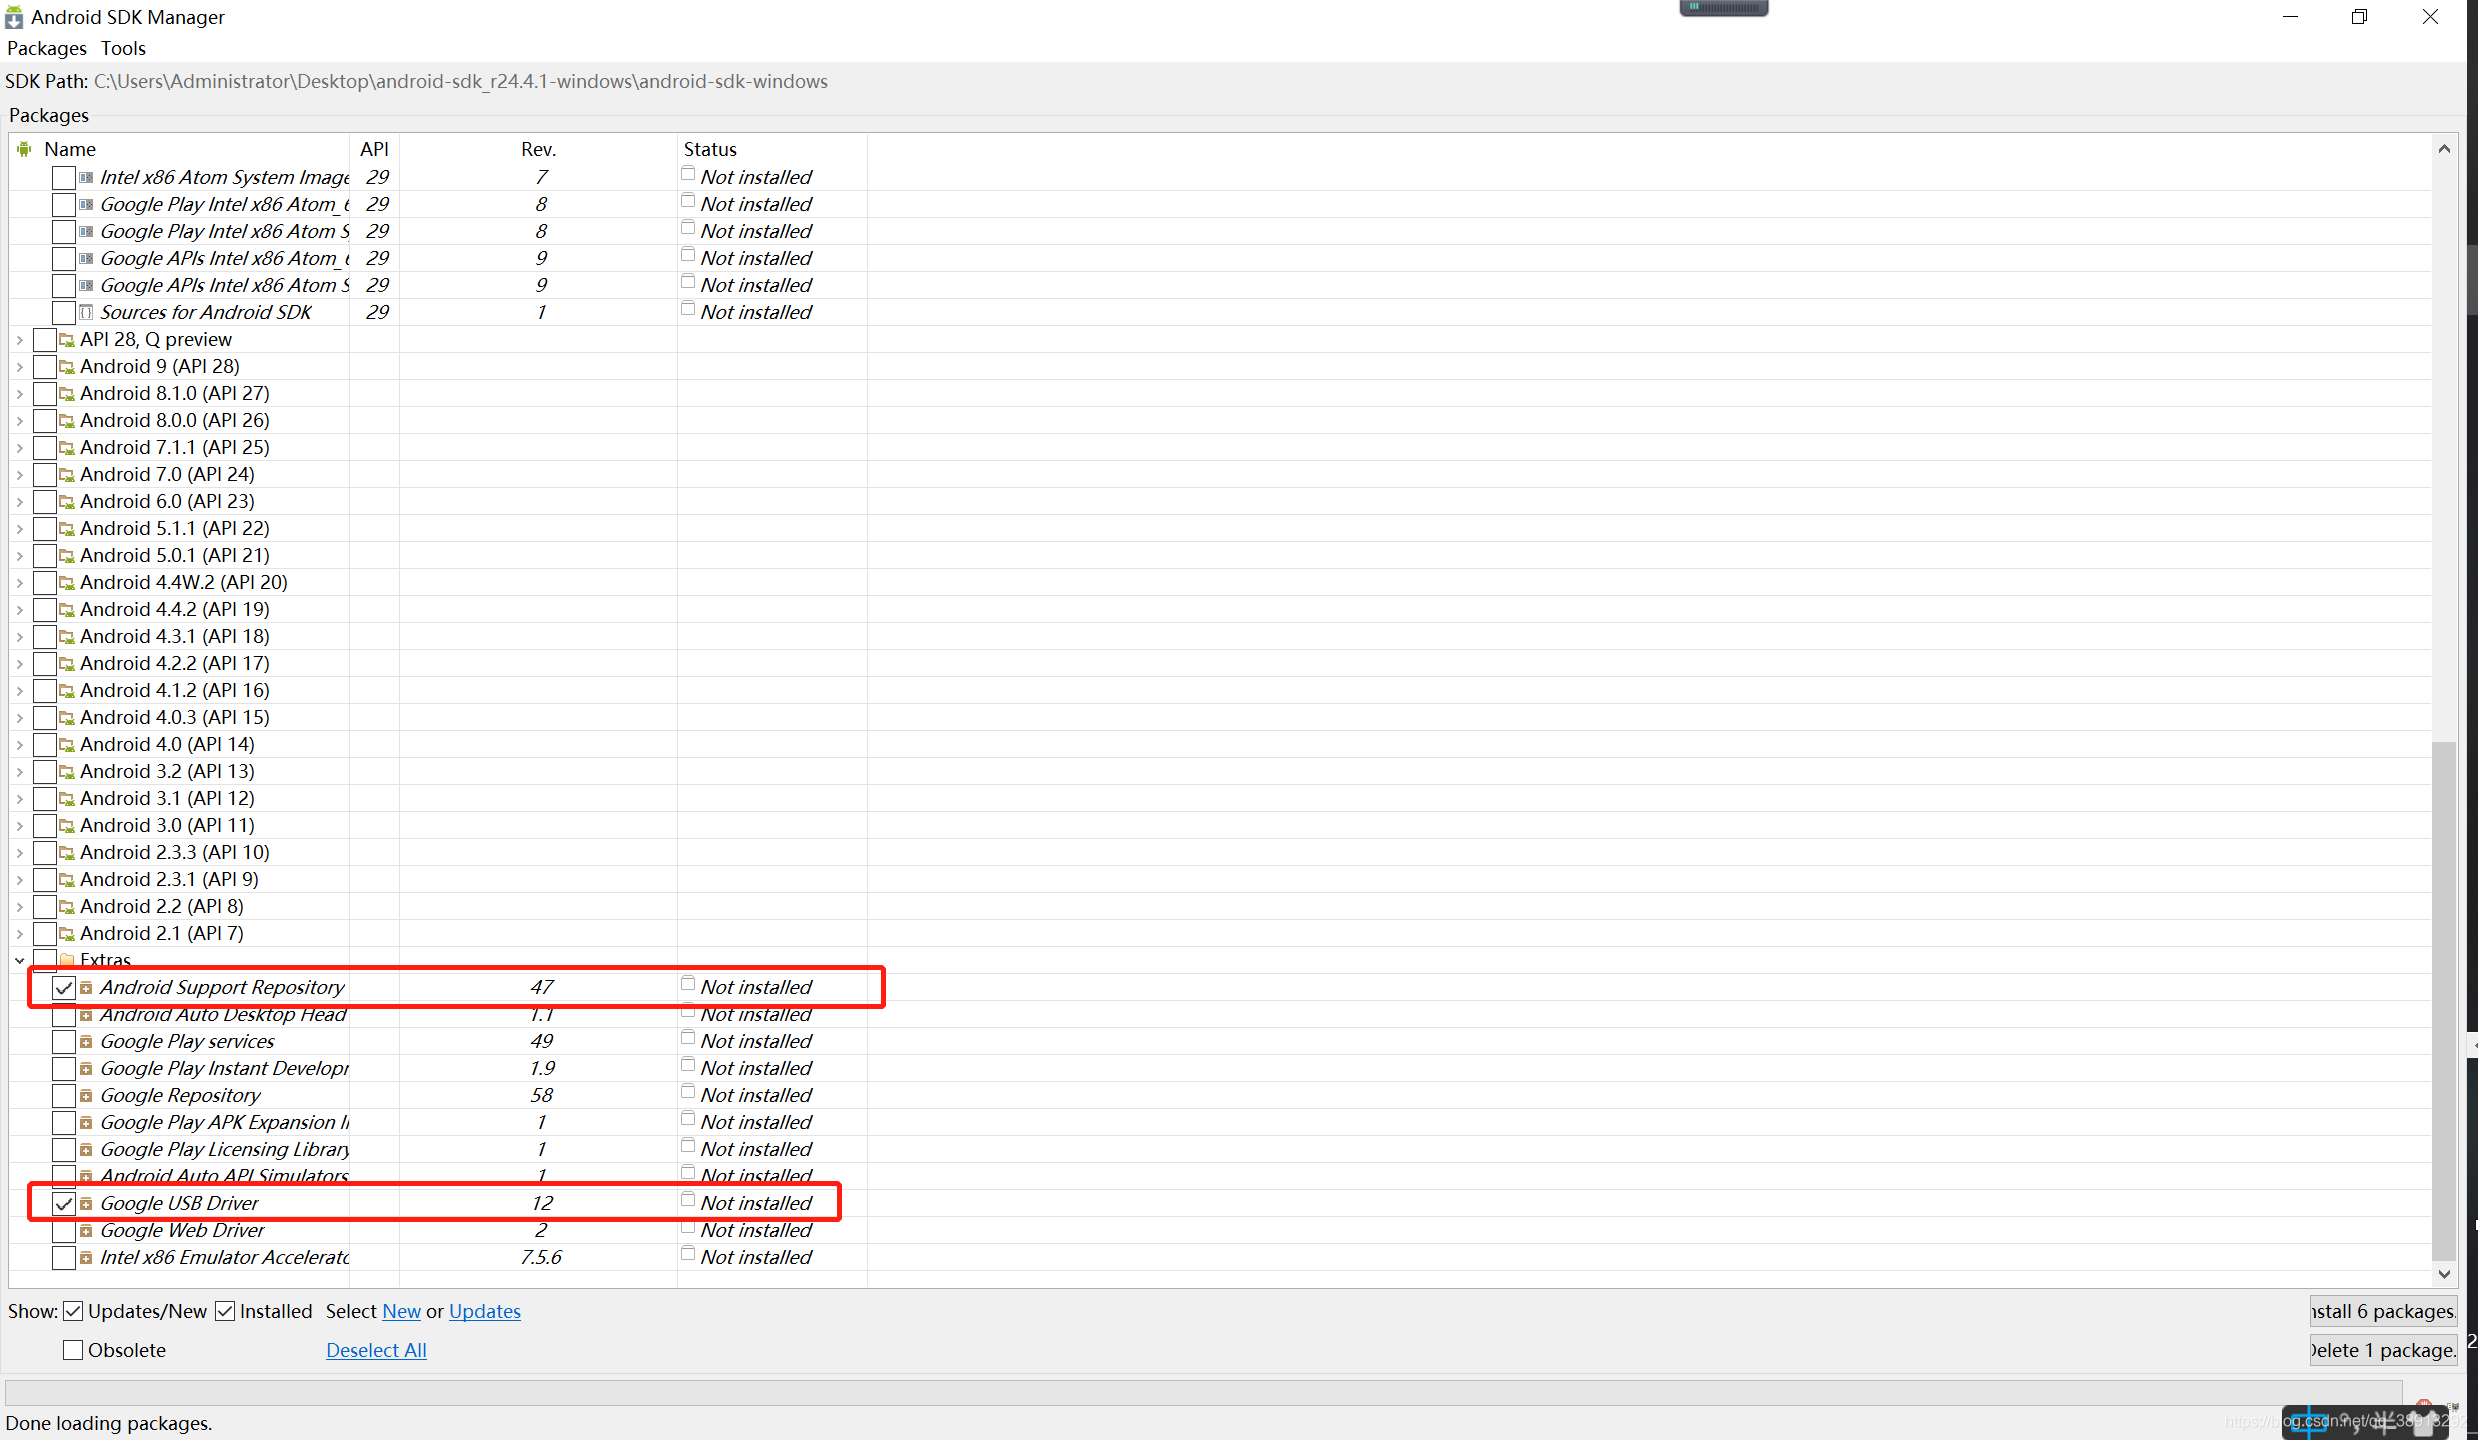Expand the Android 4.4W.2 (API 20) node
The width and height of the screenshot is (2478, 1440).
tap(19, 583)
